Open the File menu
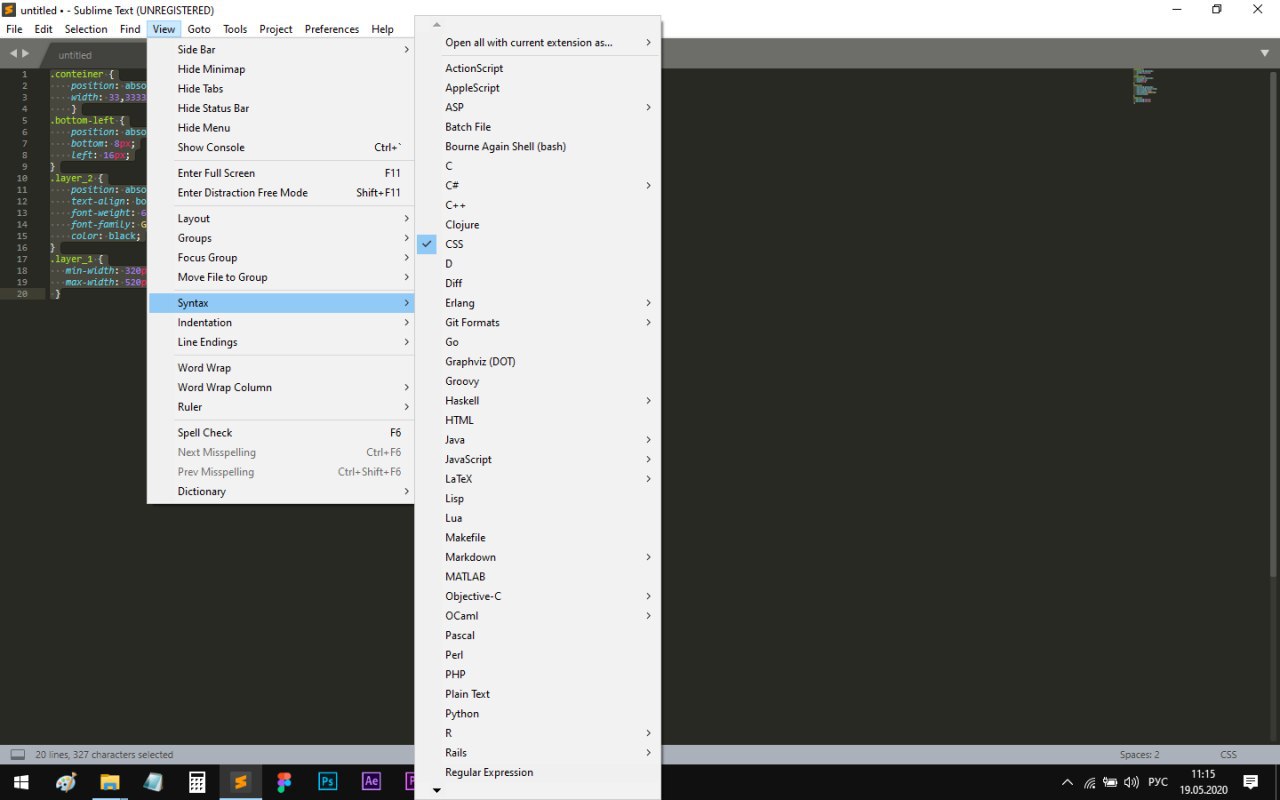This screenshot has height=800, width=1280. pyautogui.click(x=14, y=29)
